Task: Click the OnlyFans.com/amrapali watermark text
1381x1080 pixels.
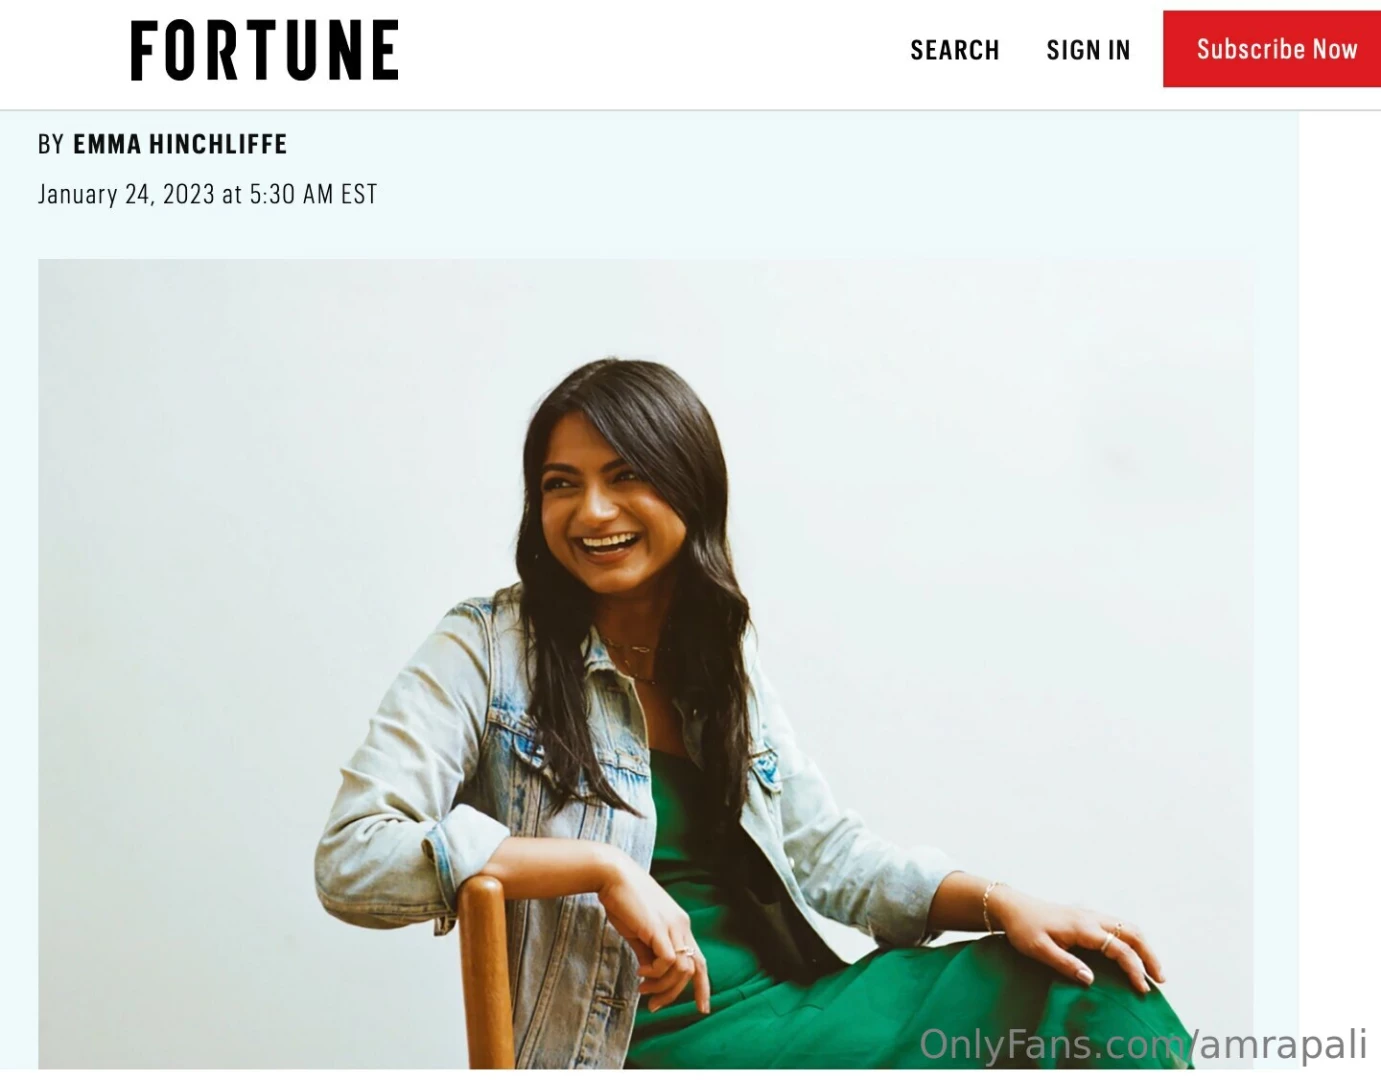Action: point(1143,1044)
